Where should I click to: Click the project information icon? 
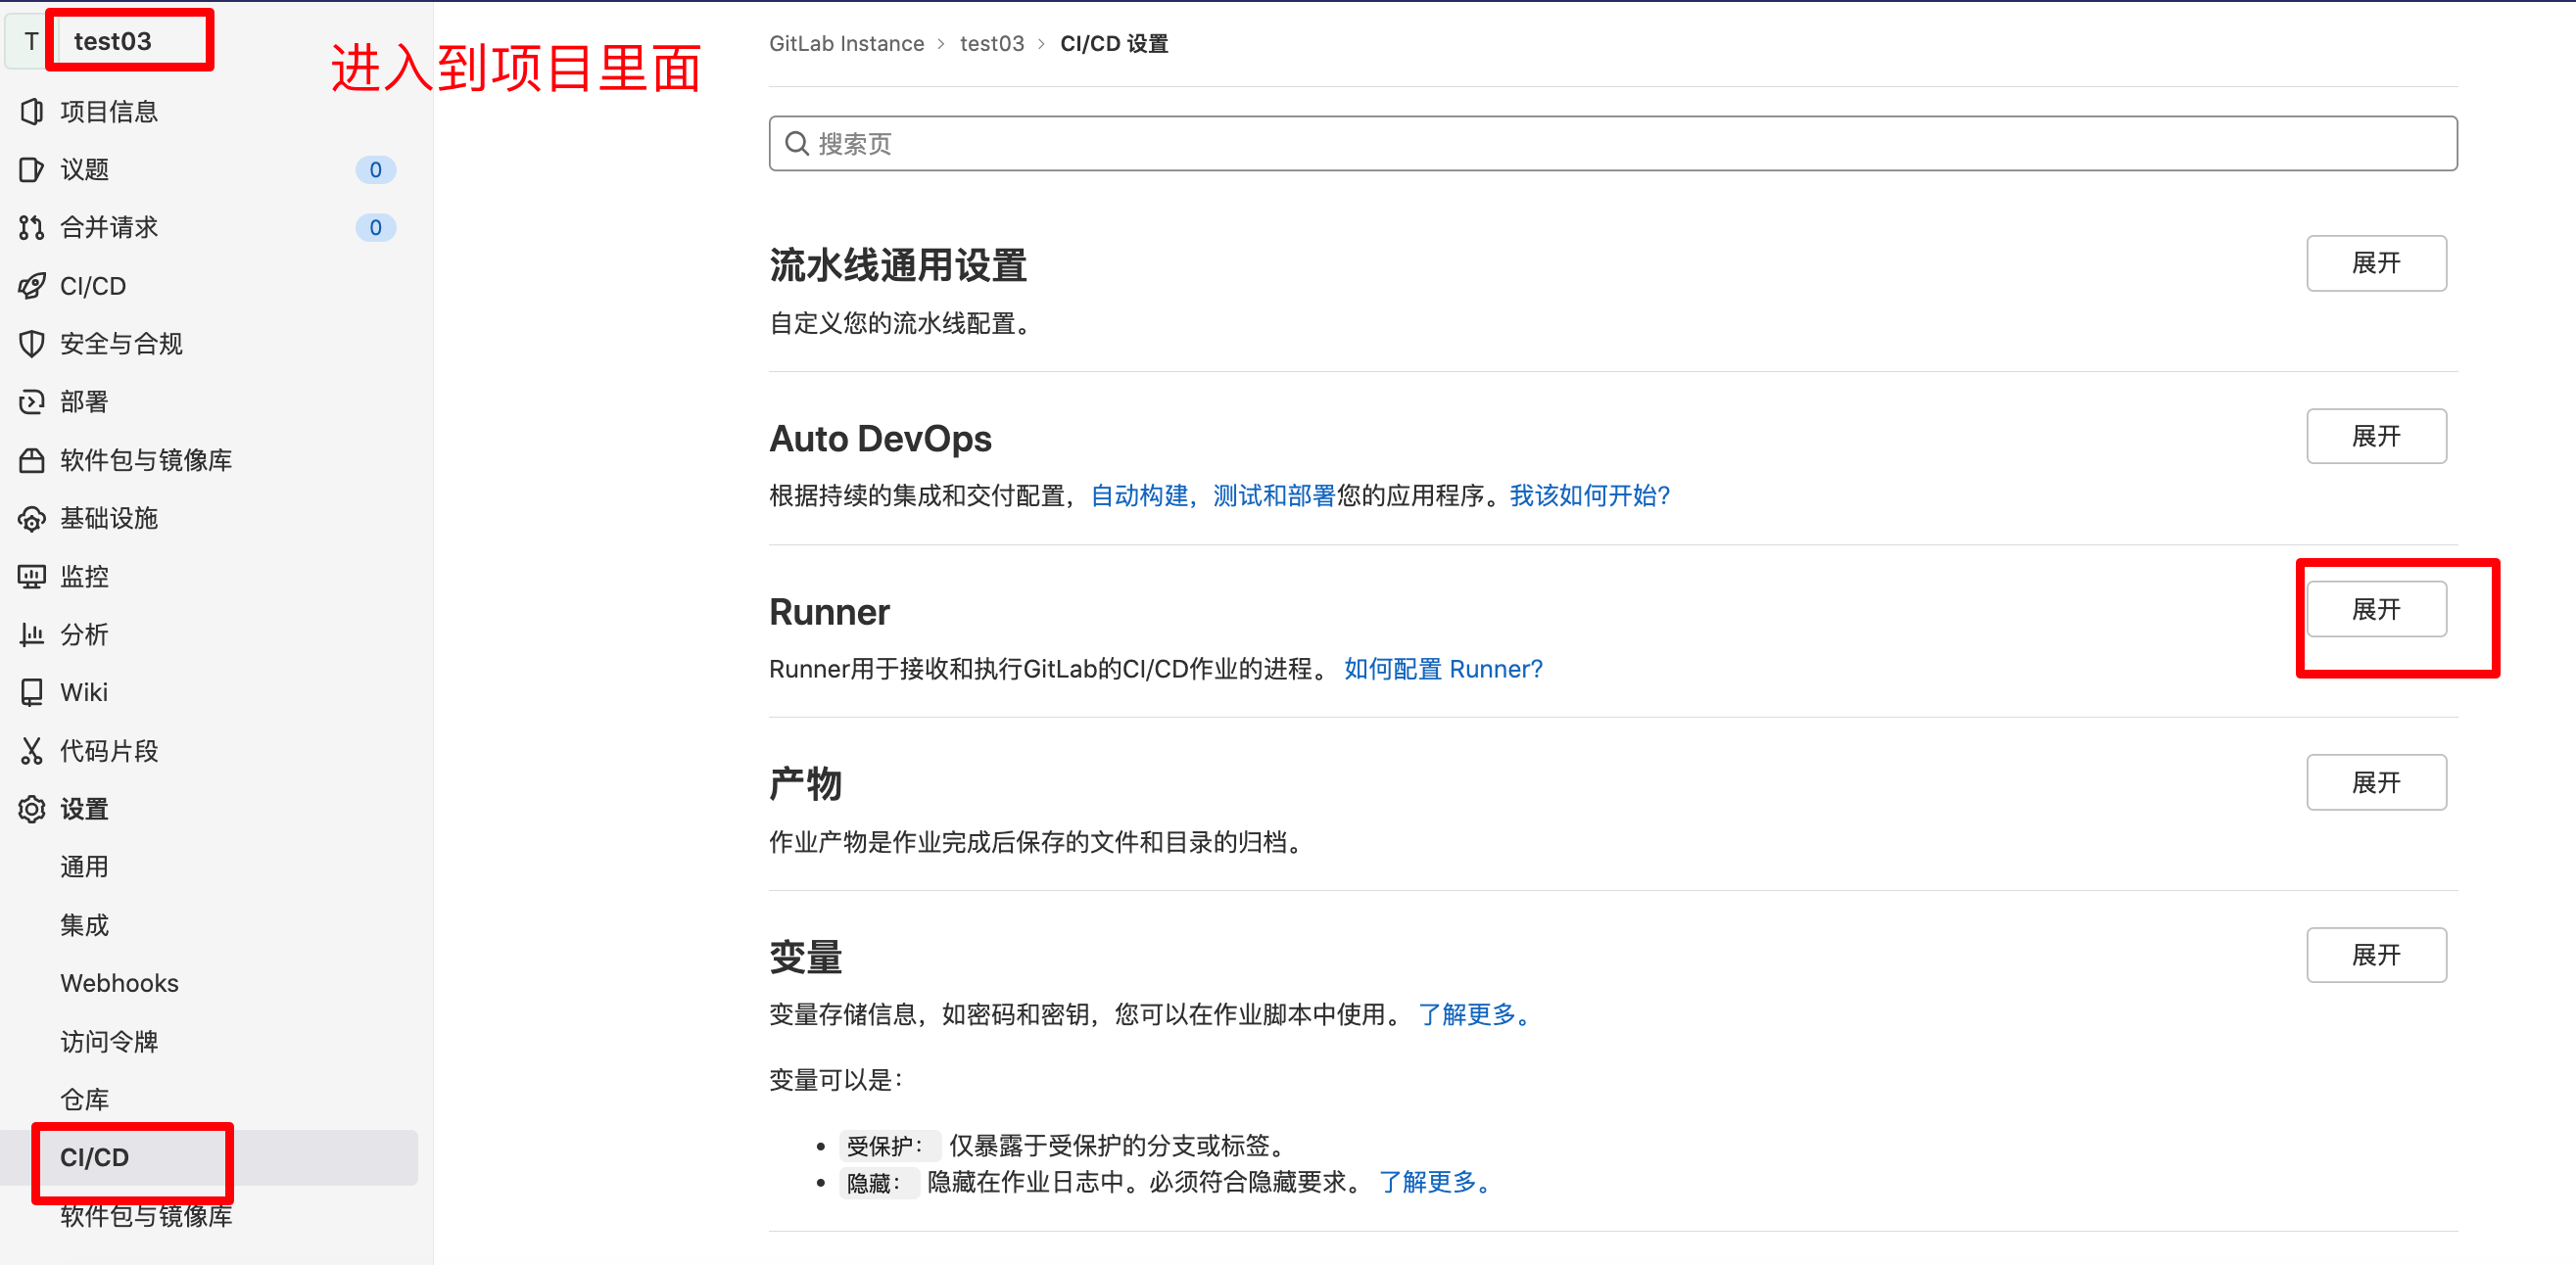pyautogui.click(x=32, y=111)
